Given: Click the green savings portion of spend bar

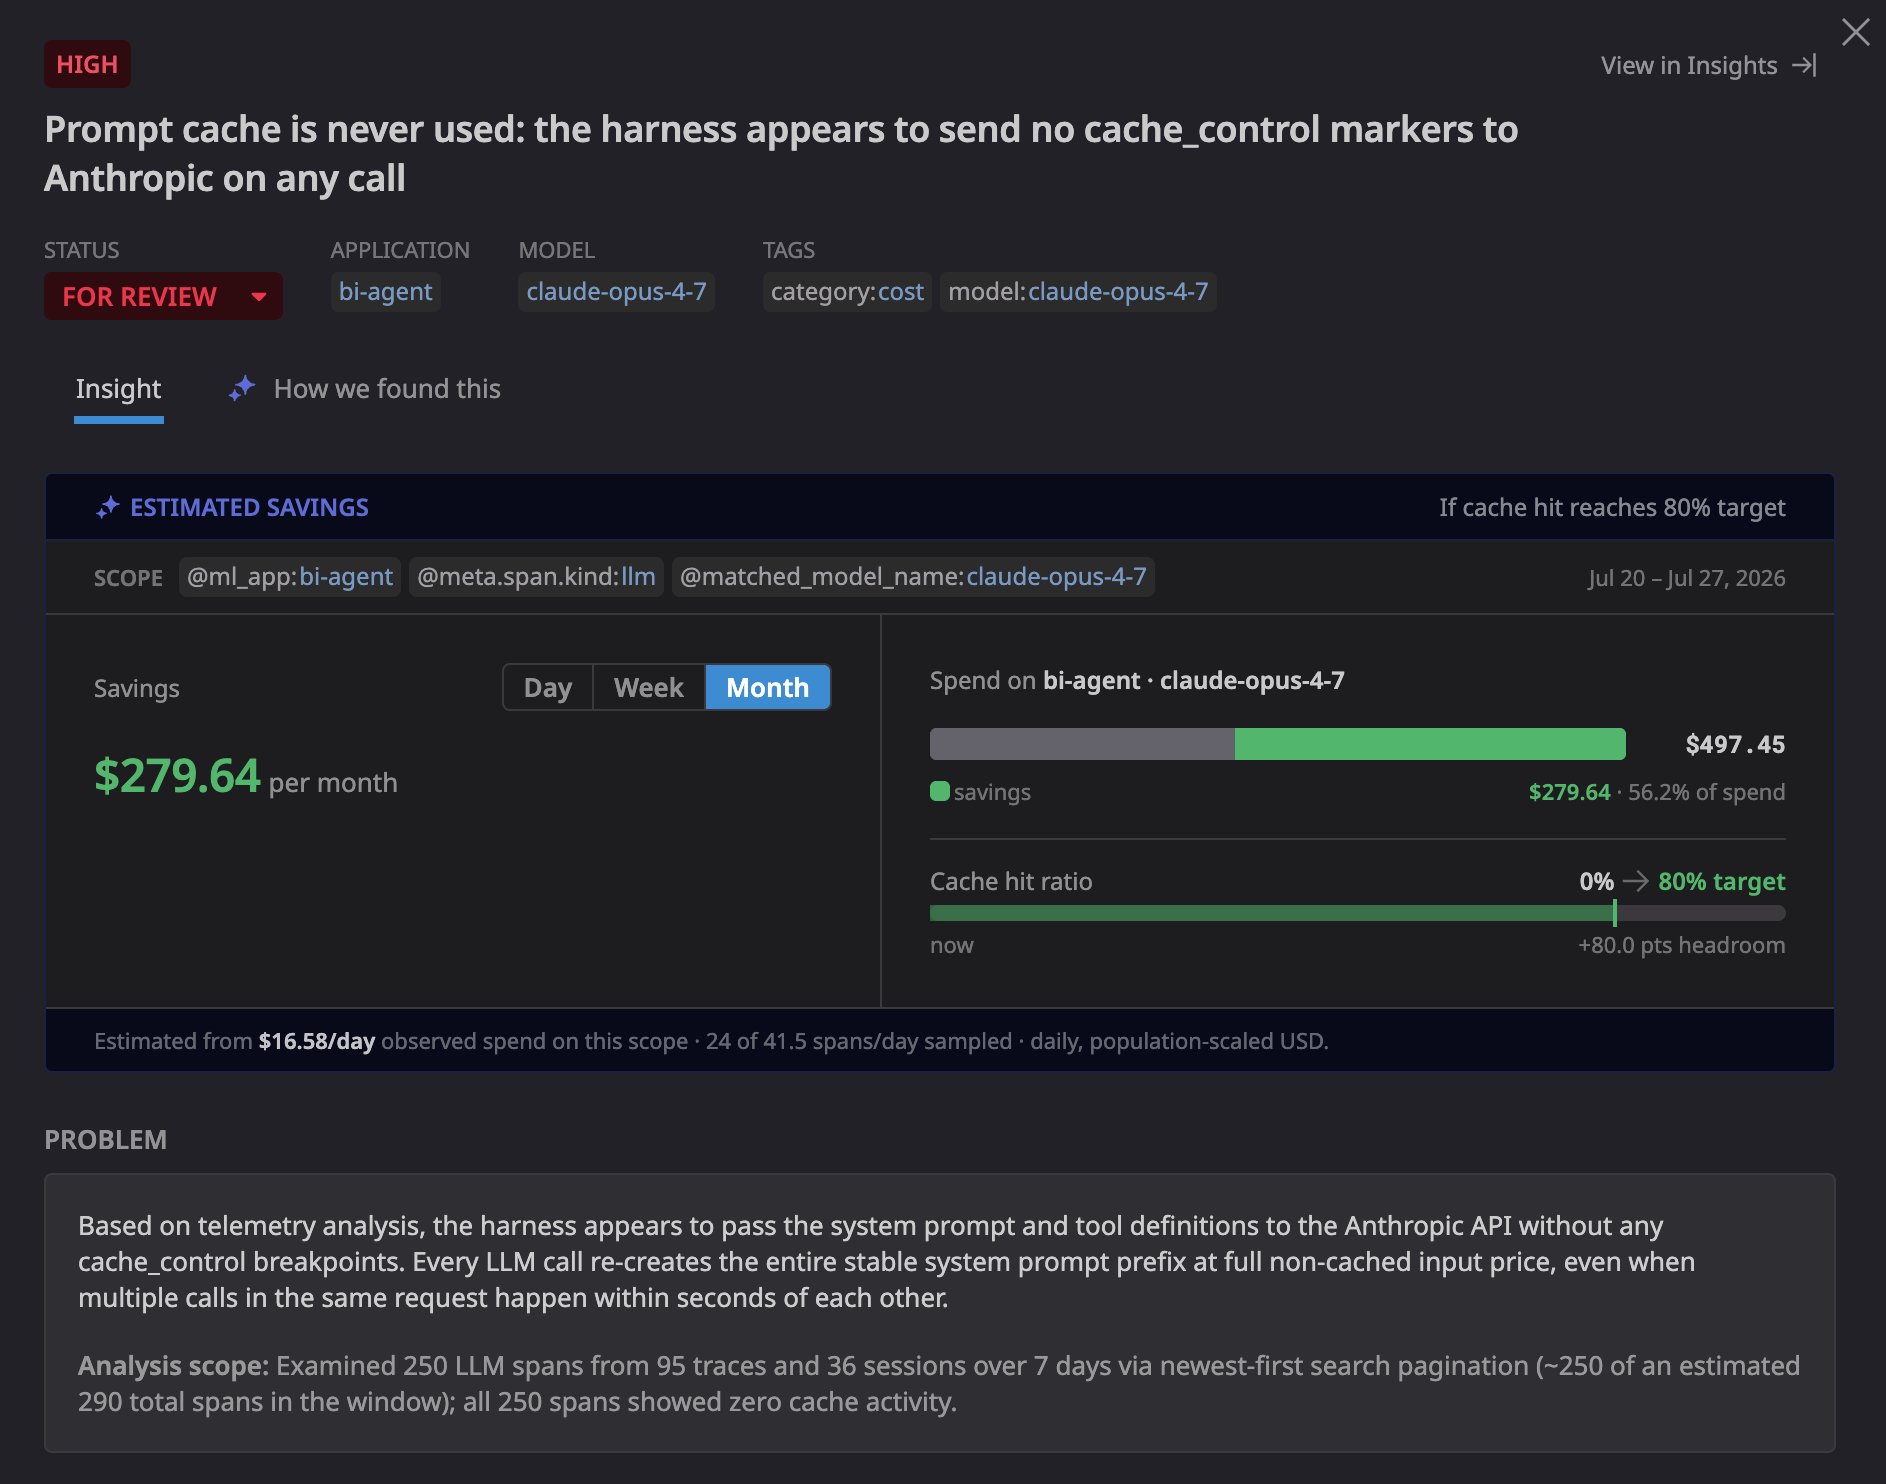Looking at the screenshot, I should click(x=1430, y=744).
